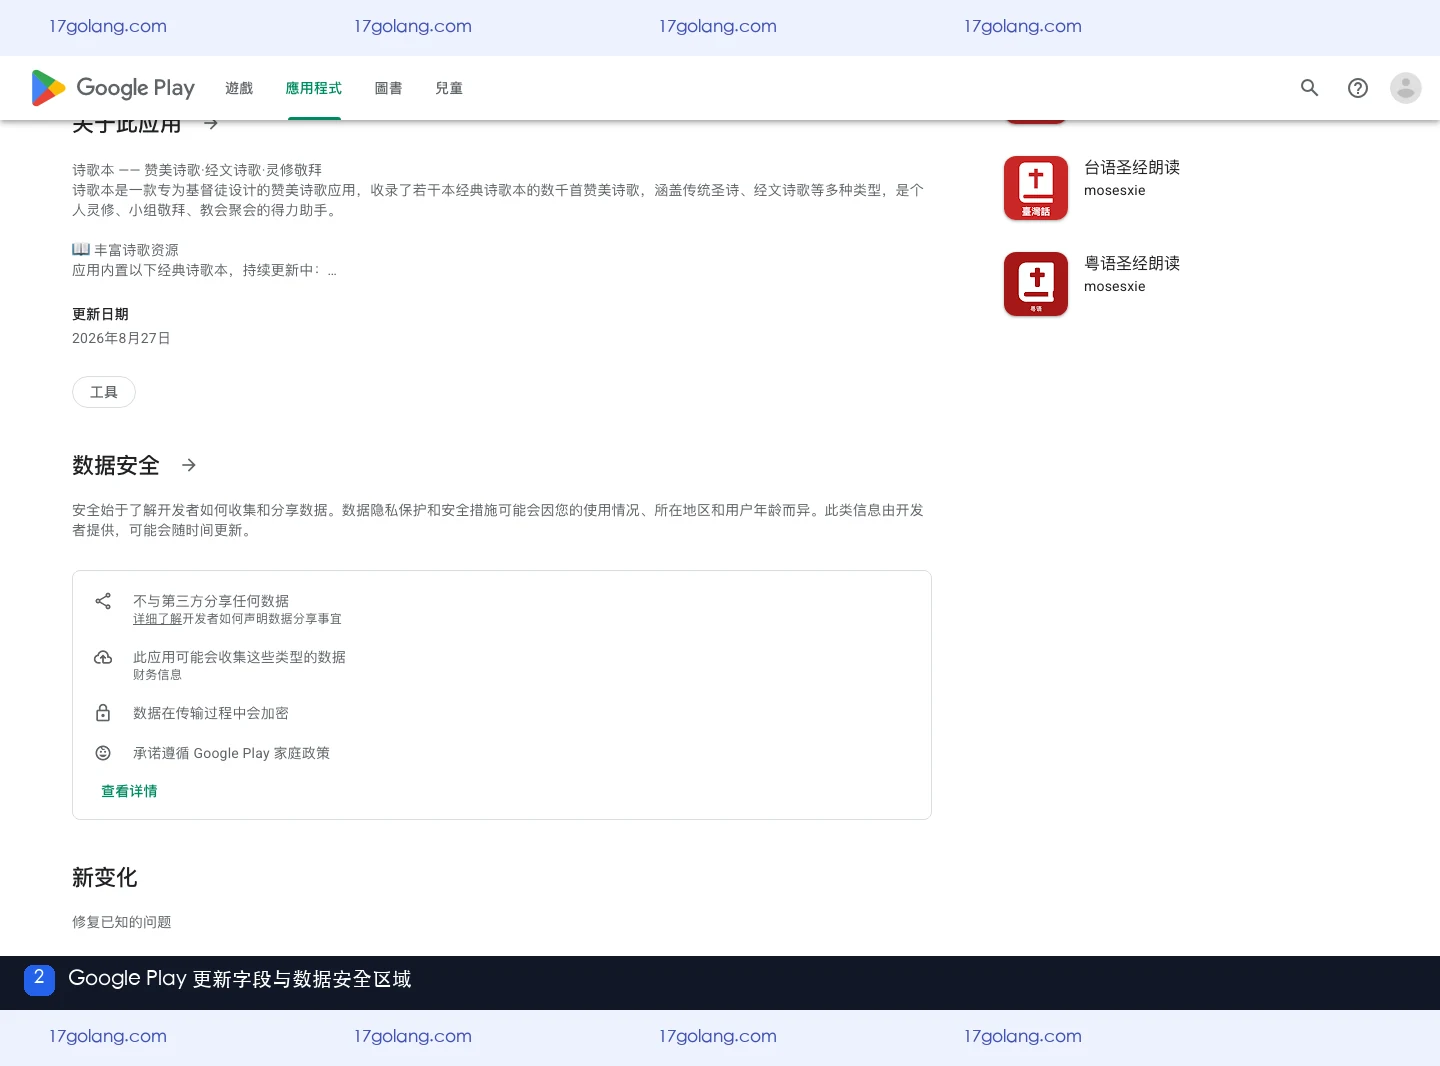Viewport: 1440px width, 1066px height.
Task: Open the account avatar icon
Action: point(1405,88)
